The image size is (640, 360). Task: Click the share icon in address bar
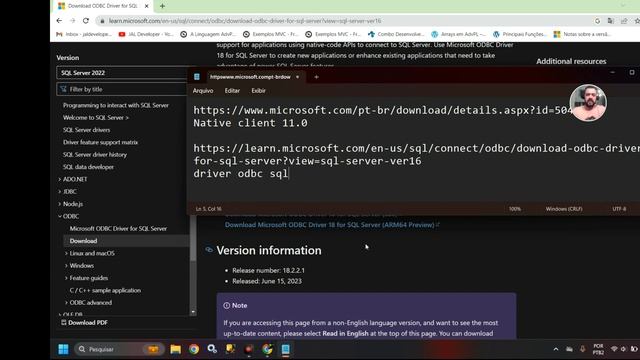click(x=624, y=21)
